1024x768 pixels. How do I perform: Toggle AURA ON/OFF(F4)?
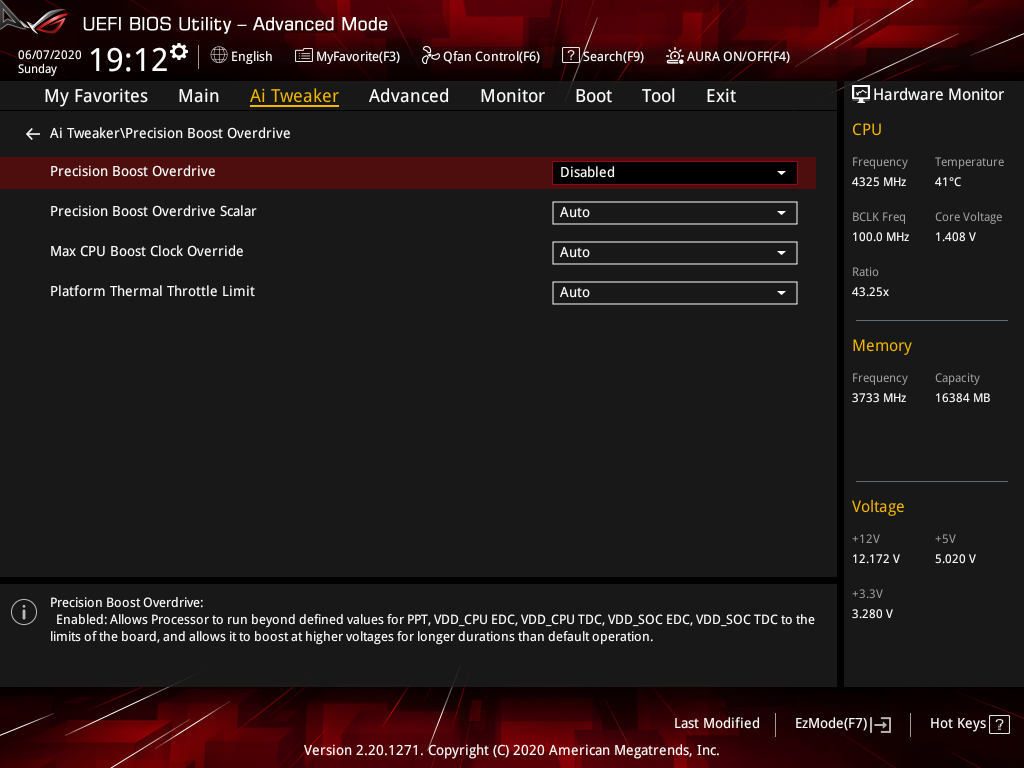click(x=728, y=56)
